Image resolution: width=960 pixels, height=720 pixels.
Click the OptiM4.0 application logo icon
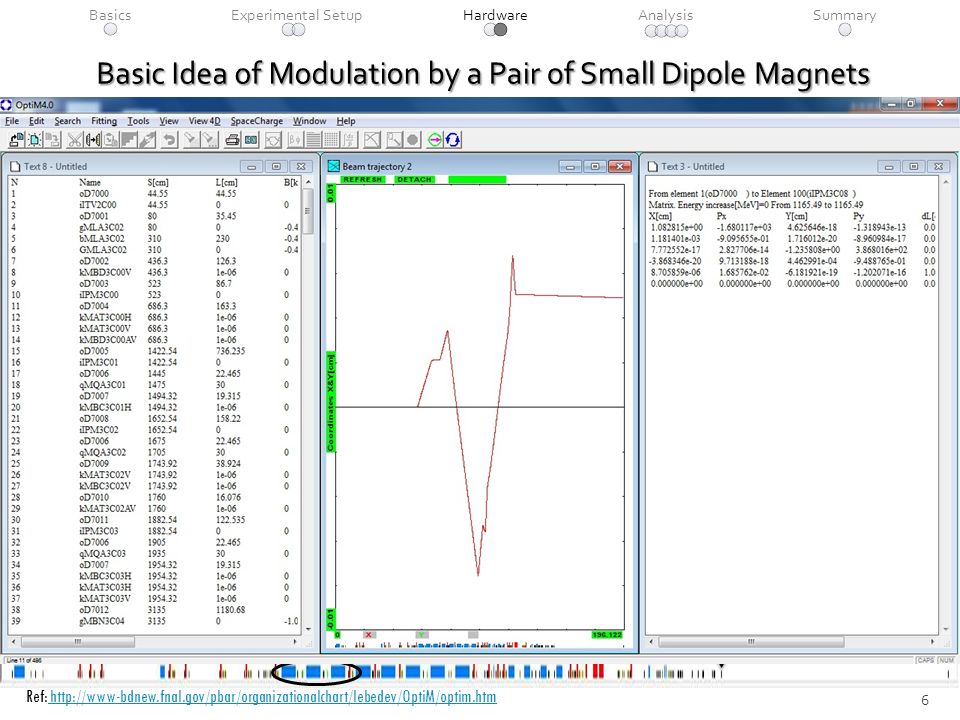pyautogui.click(x=6, y=105)
